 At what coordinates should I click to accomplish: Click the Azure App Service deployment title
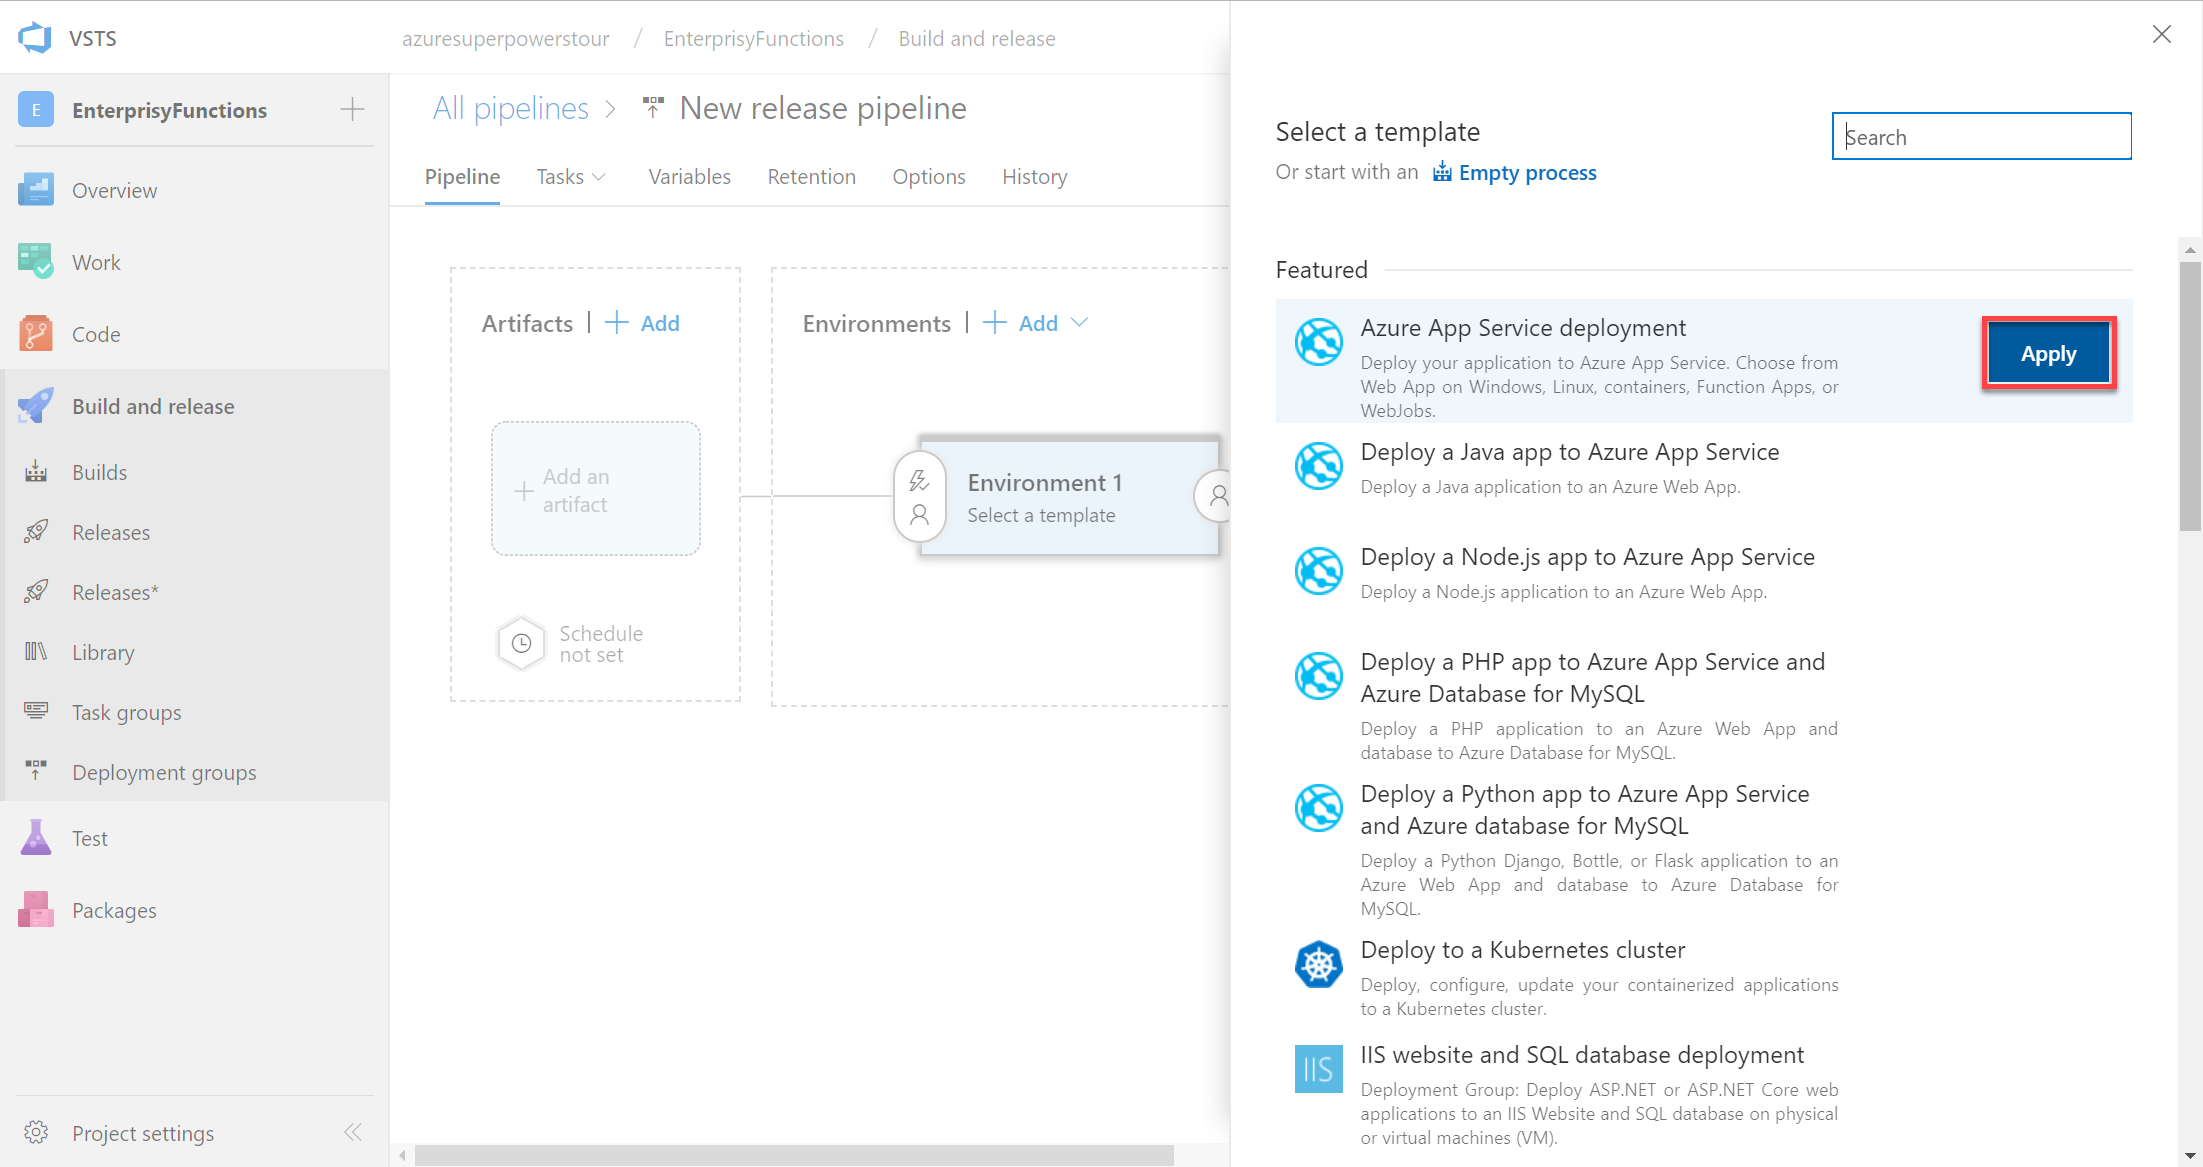coord(1522,328)
